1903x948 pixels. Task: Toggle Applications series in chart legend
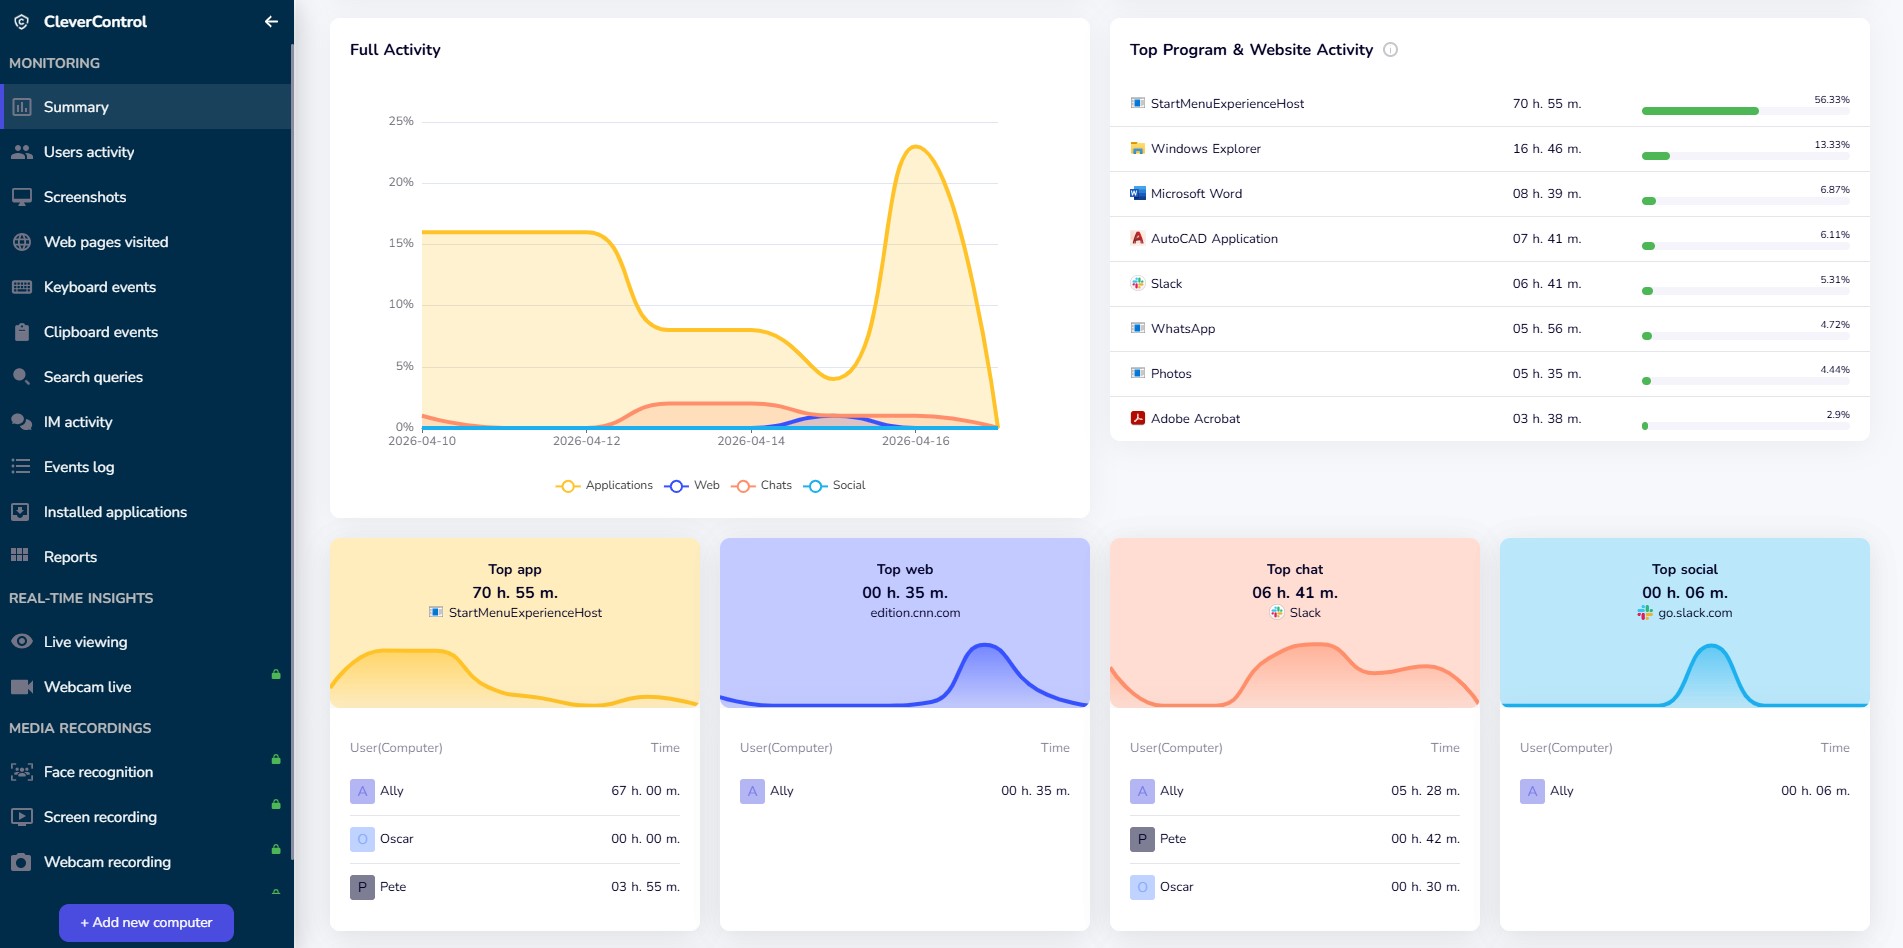(604, 485)
